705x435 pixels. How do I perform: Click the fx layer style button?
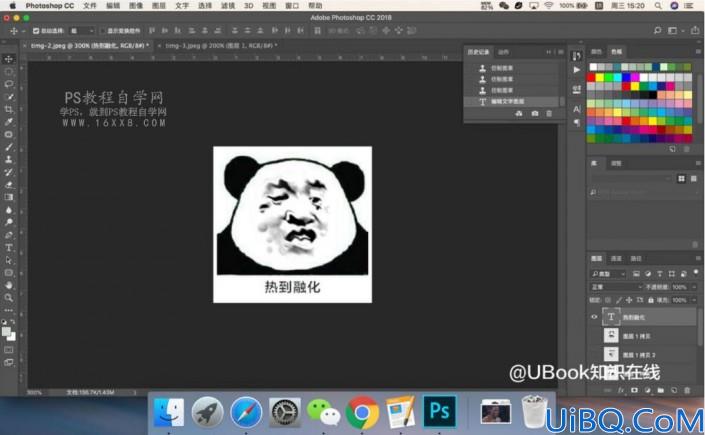coord(621,390)
